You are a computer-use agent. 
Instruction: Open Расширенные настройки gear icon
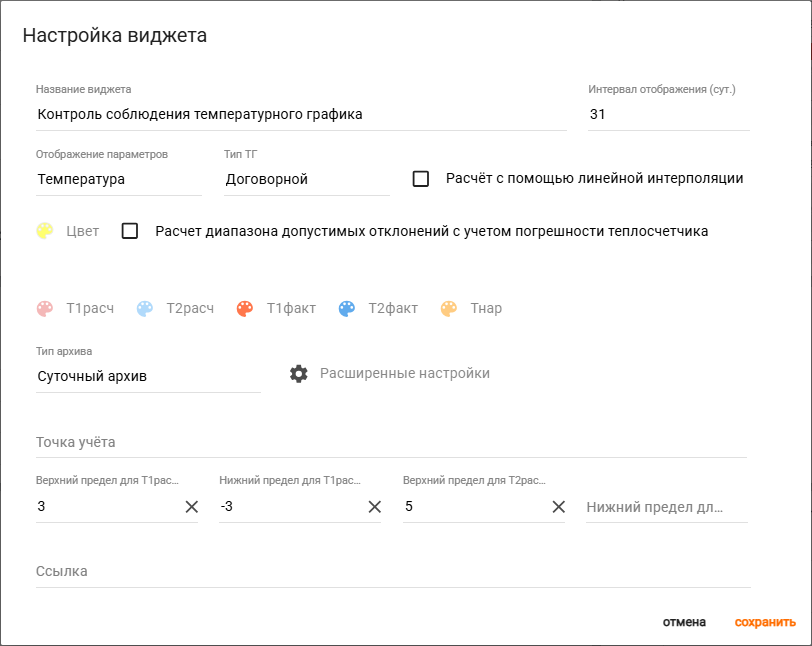[x=298, y=373]
